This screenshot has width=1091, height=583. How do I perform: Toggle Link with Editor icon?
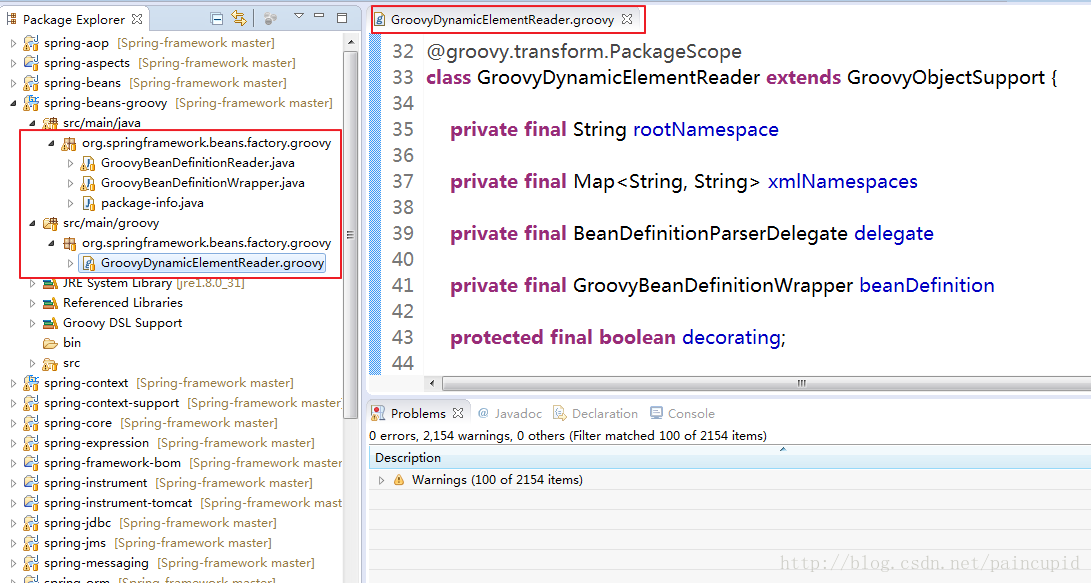coord(239,19)
